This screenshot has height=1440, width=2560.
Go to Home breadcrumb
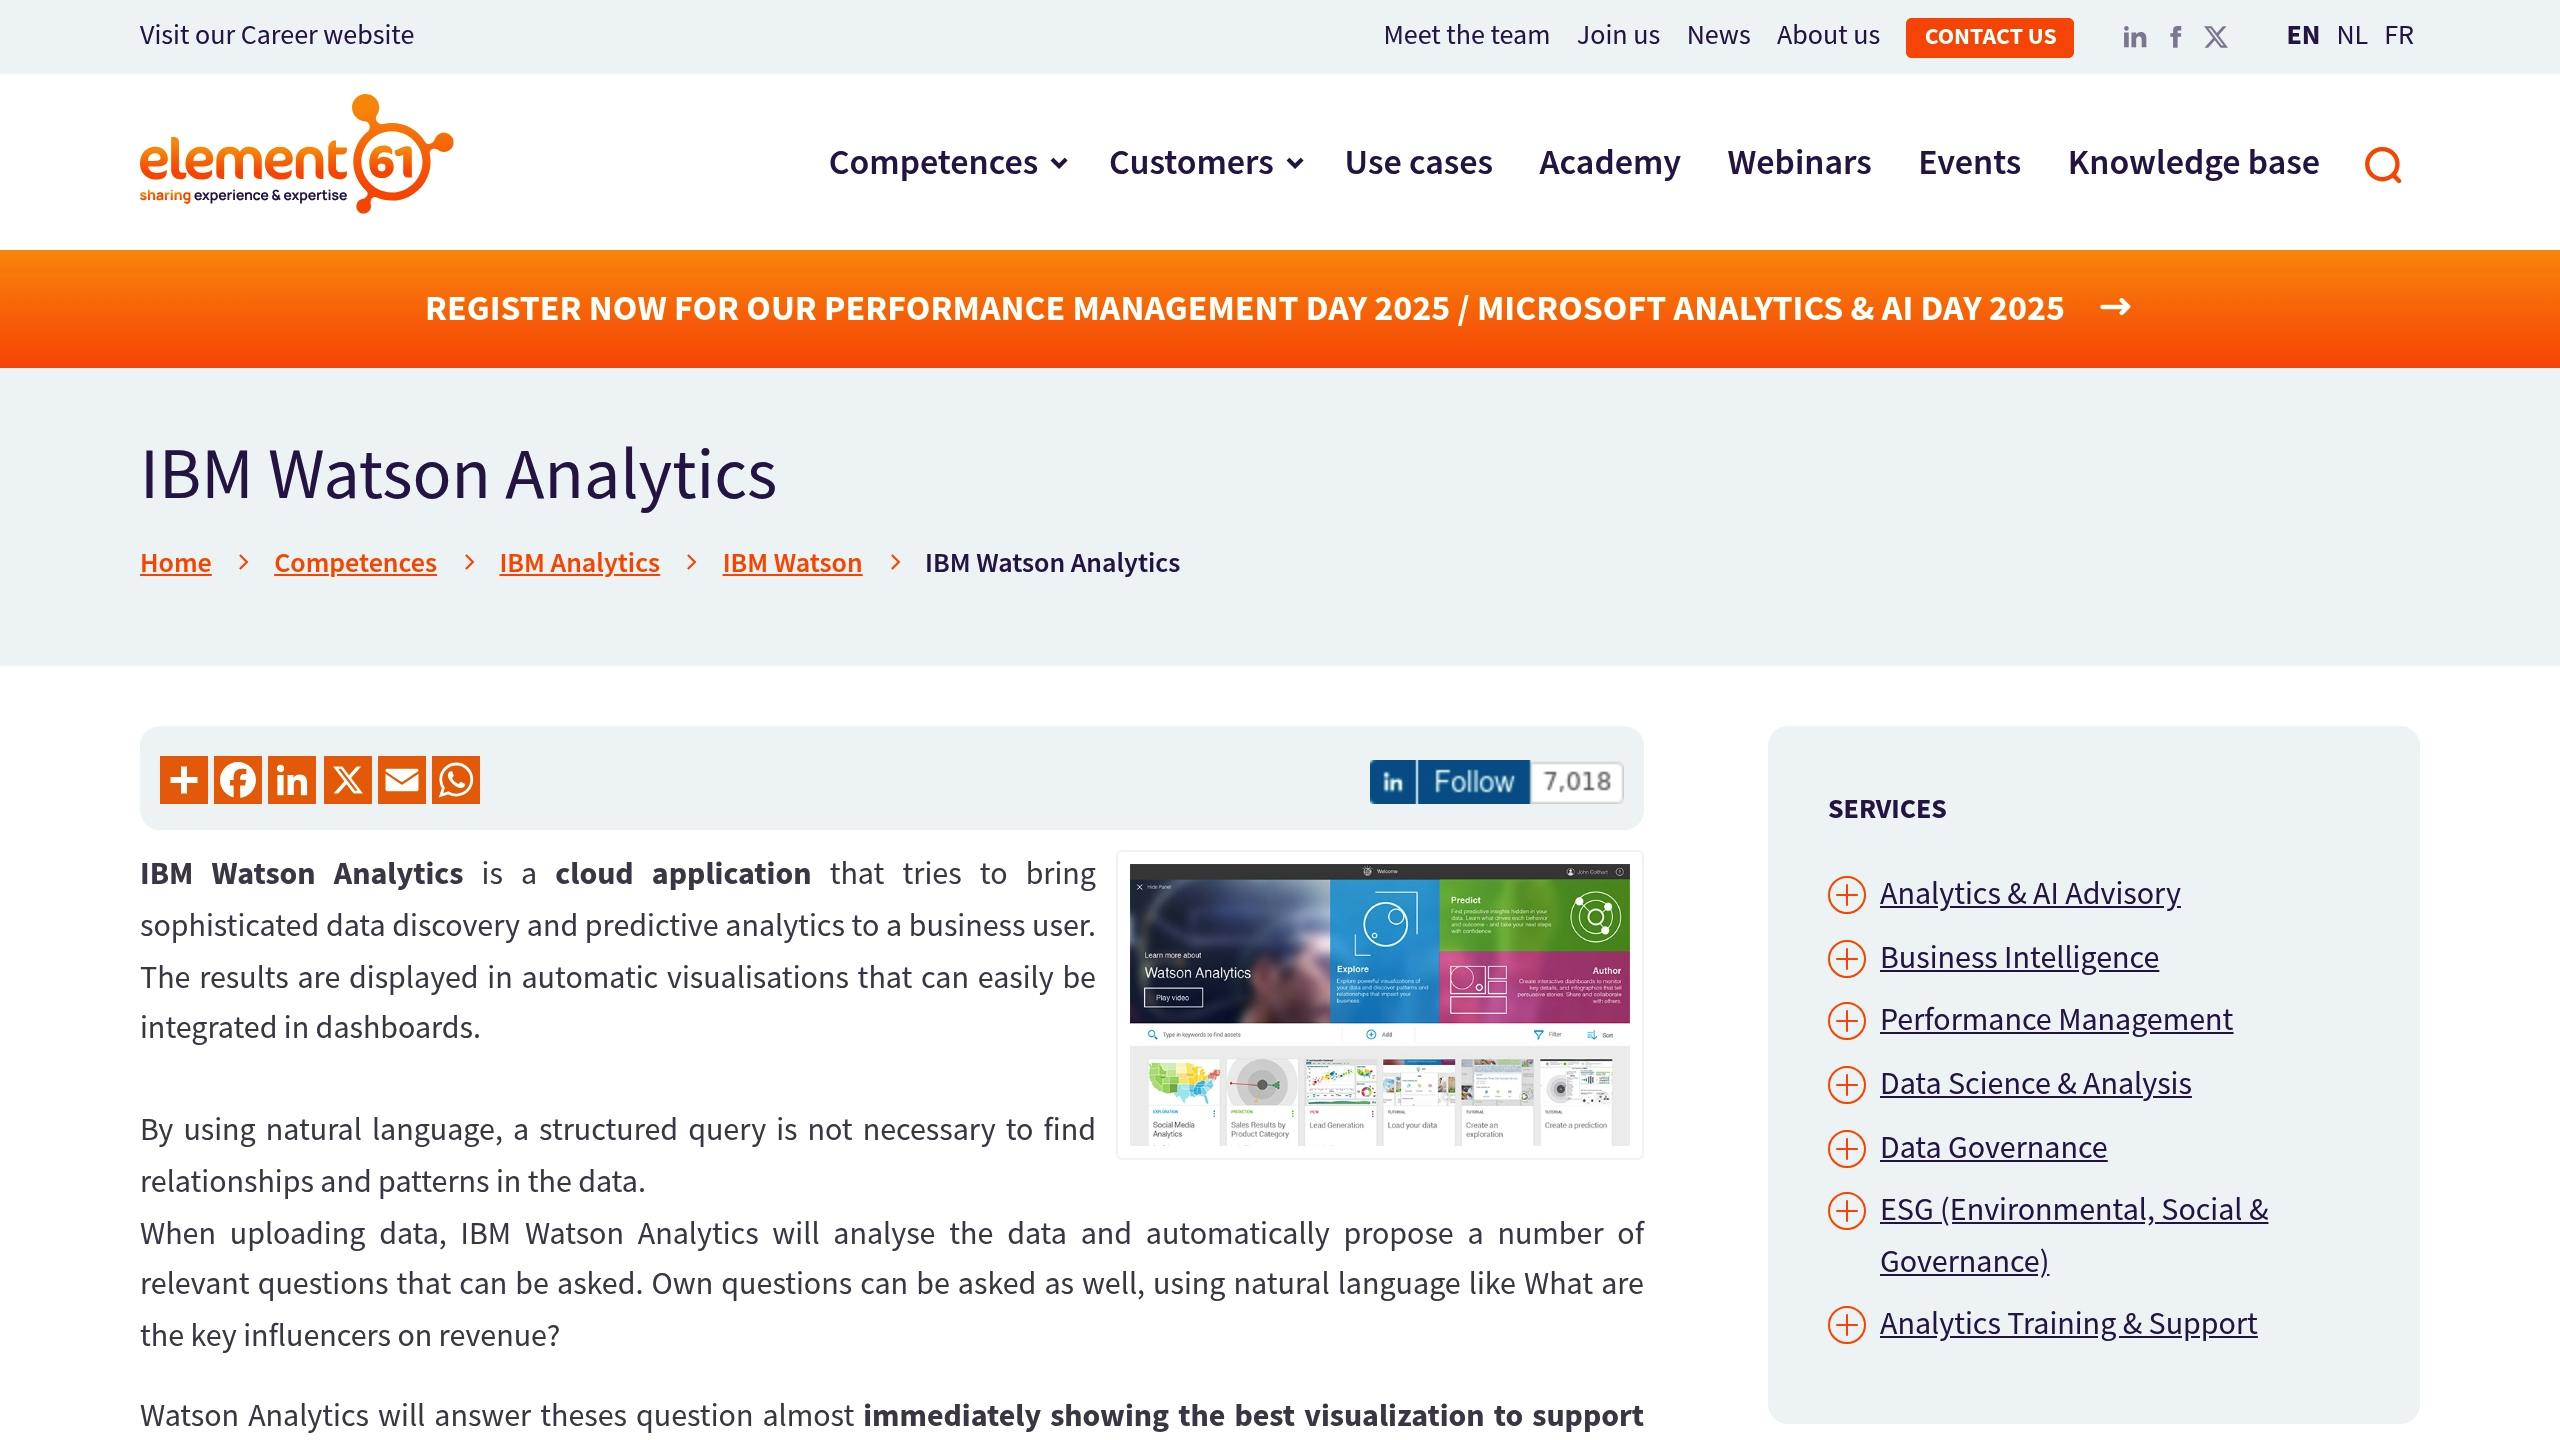coord(175,563)
